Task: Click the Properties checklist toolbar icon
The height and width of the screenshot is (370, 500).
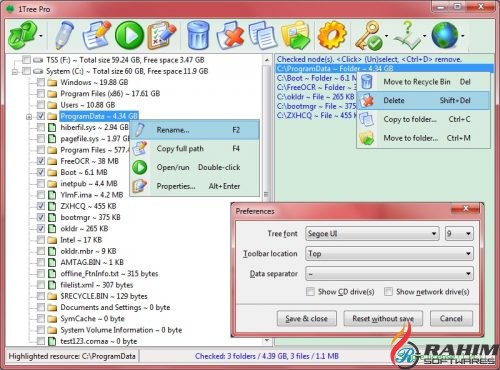Action: click(161, 35)
